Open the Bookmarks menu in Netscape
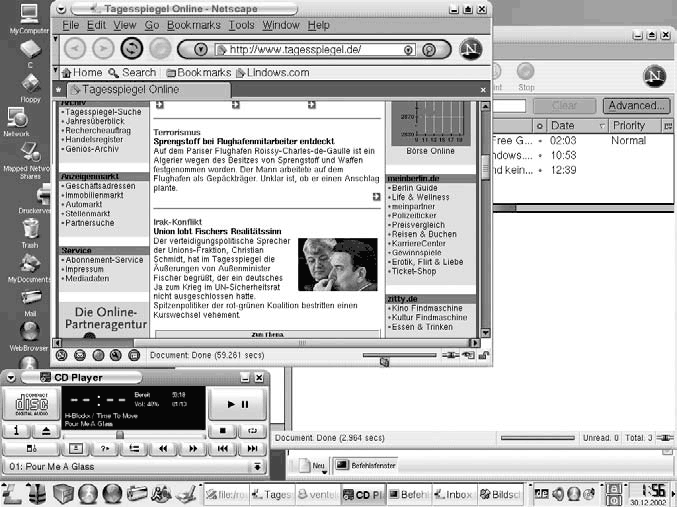677x507 pixels. click(195, 24)
